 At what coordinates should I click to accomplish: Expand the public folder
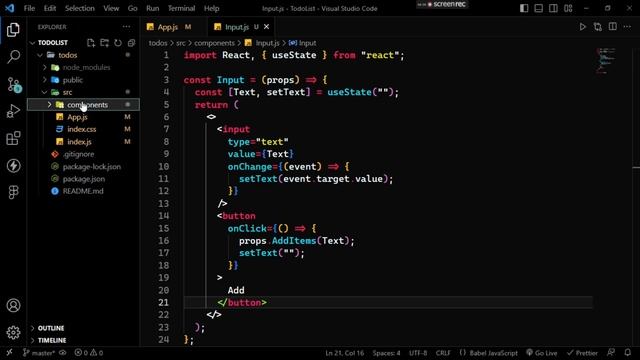[45, 80]
